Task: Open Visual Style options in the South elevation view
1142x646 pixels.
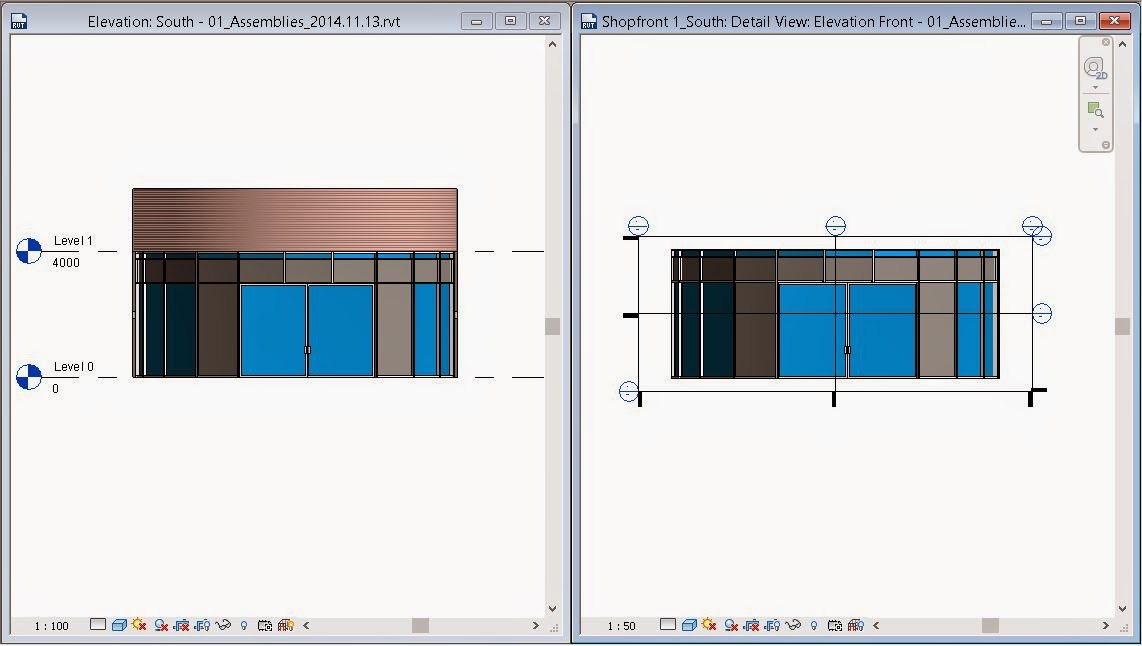Action: [118, 625]
